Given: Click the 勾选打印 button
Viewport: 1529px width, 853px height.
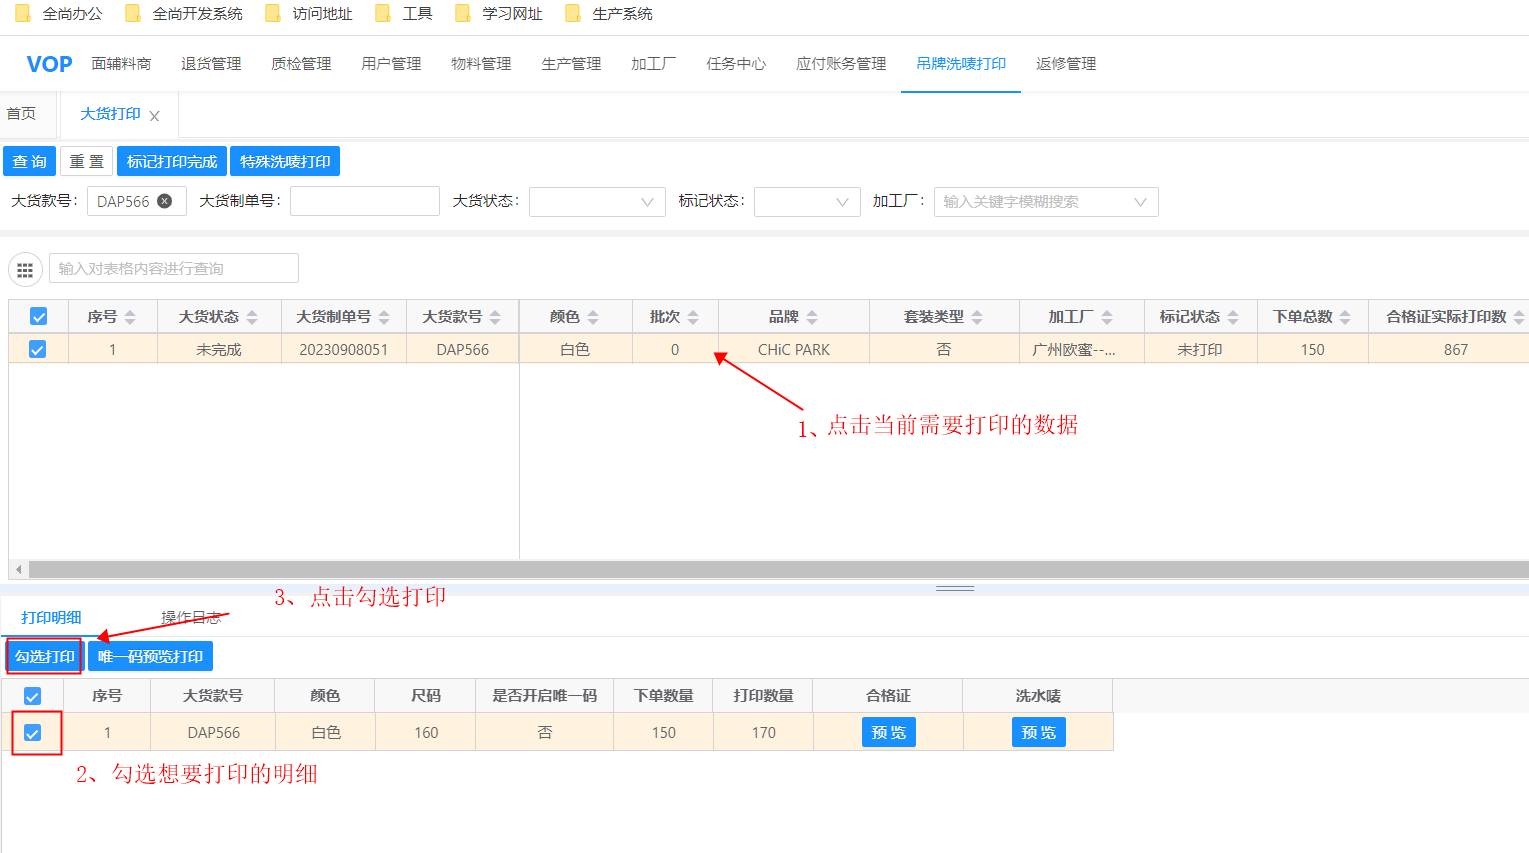Looking at the screenshot, I should tap(44, 657).
